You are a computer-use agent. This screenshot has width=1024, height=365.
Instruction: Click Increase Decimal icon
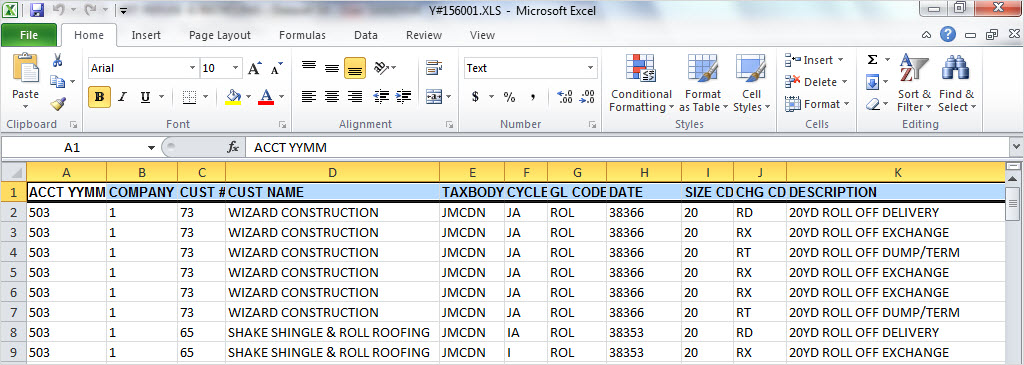(x=564, y=97)
